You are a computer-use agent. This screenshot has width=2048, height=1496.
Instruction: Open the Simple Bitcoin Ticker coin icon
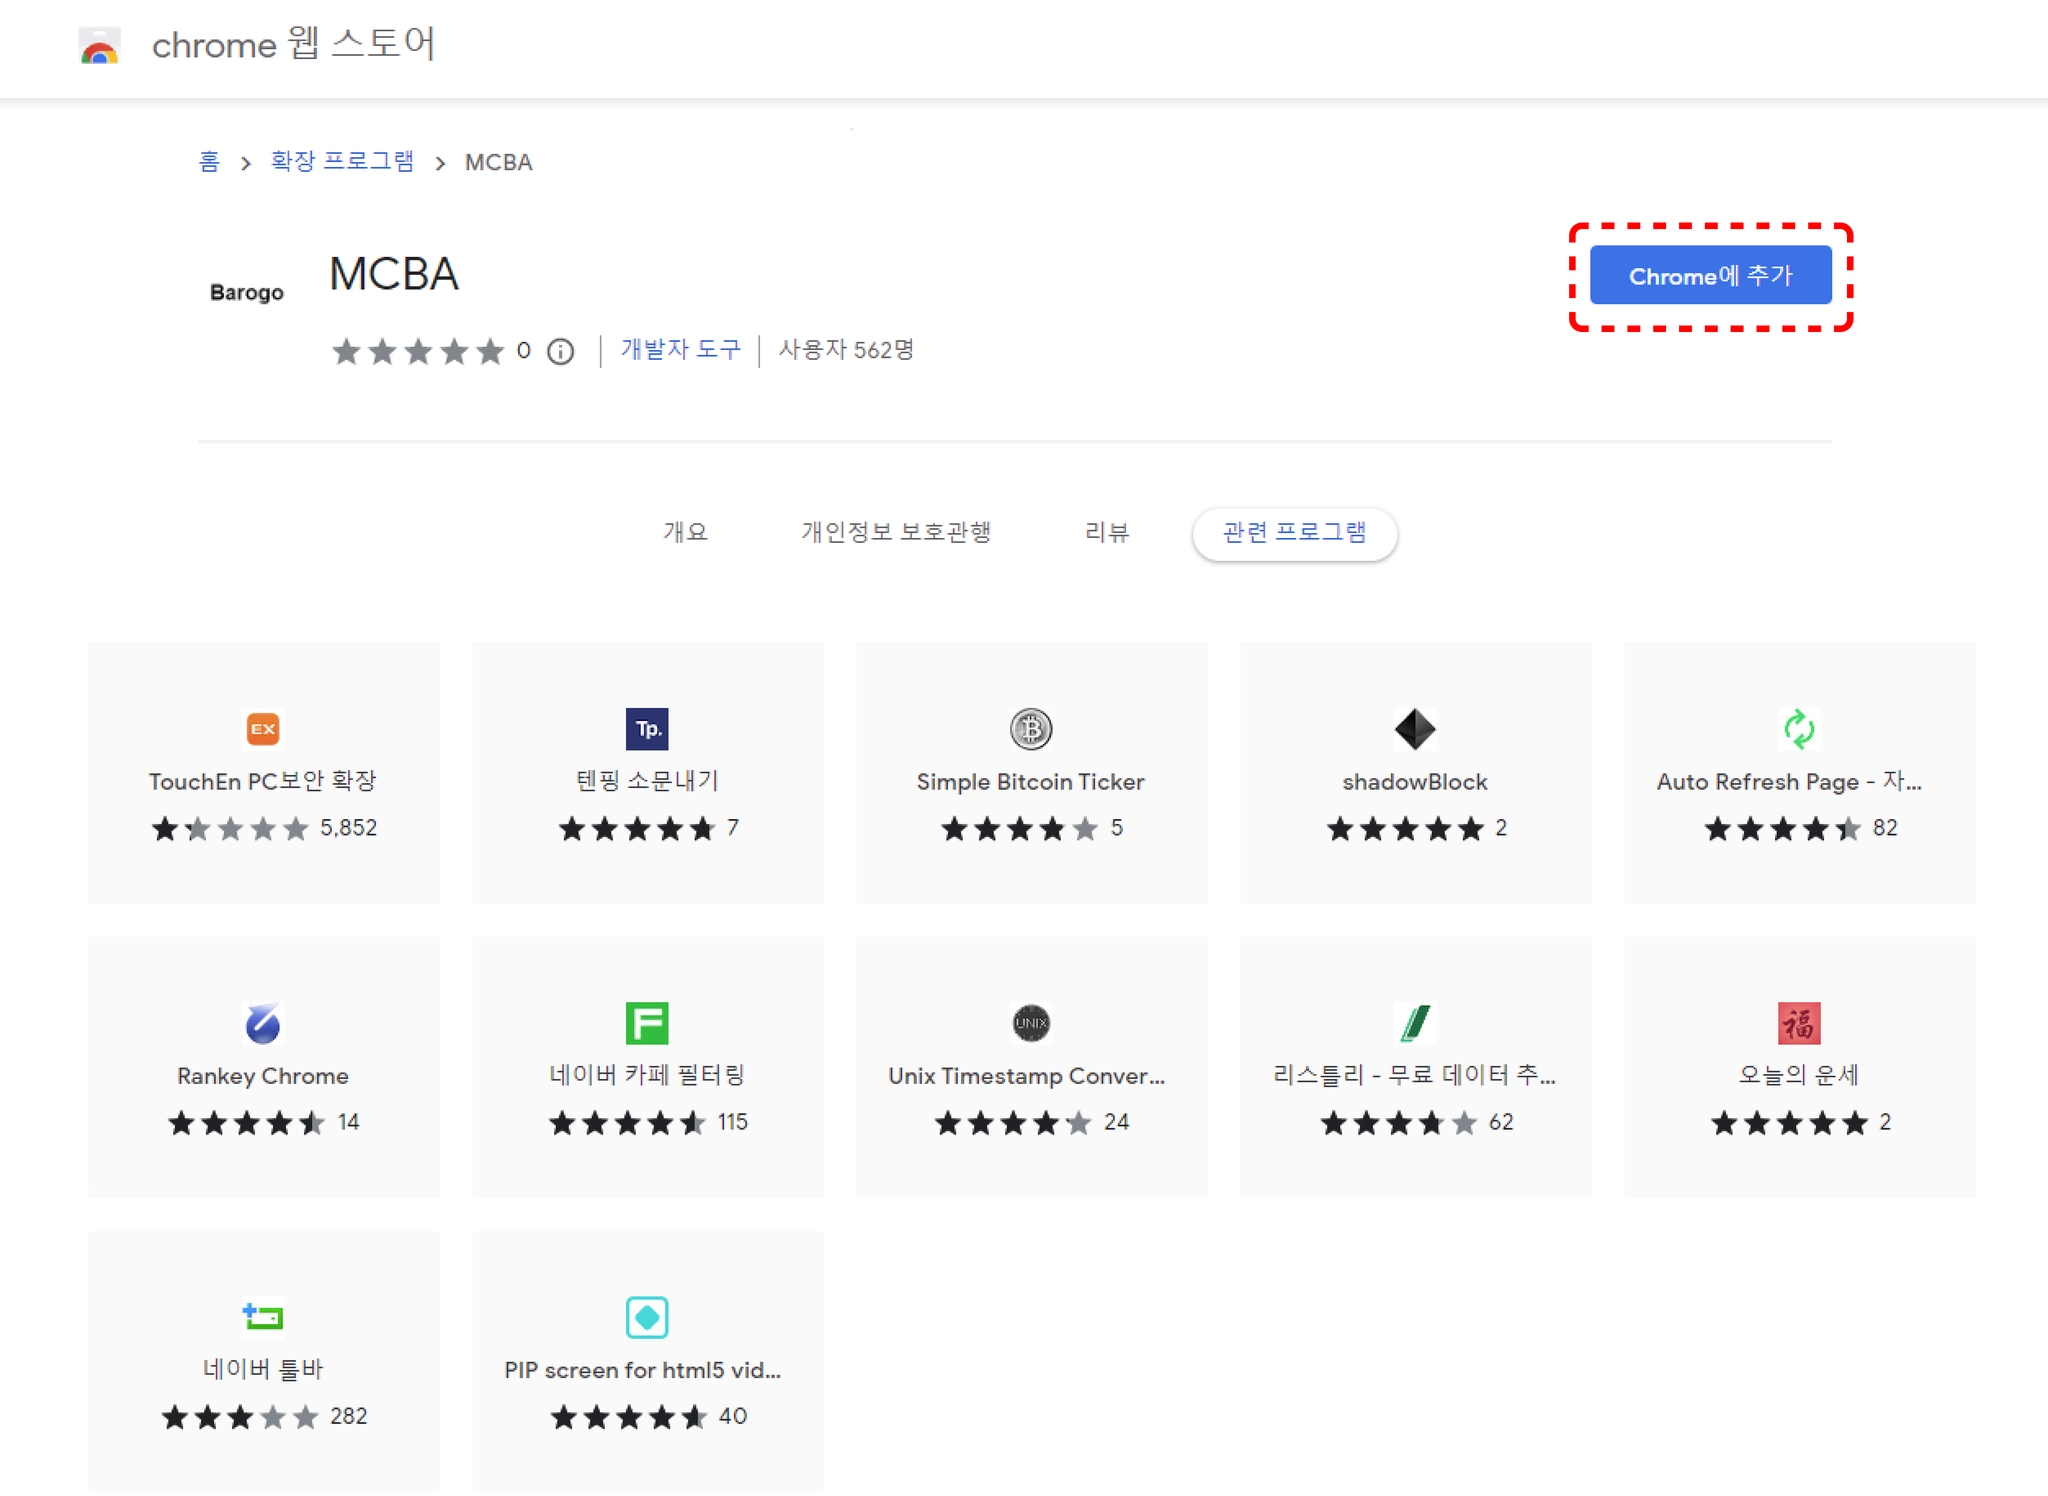(1030, 728)
